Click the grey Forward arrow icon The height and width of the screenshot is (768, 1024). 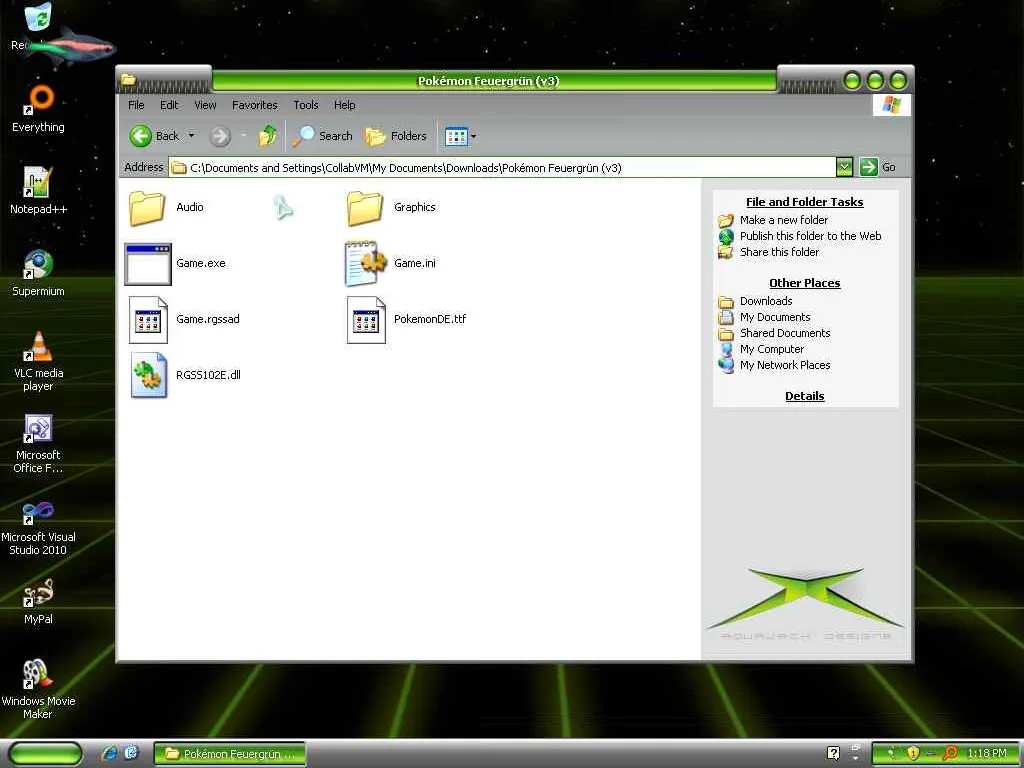tap(220, 136)
